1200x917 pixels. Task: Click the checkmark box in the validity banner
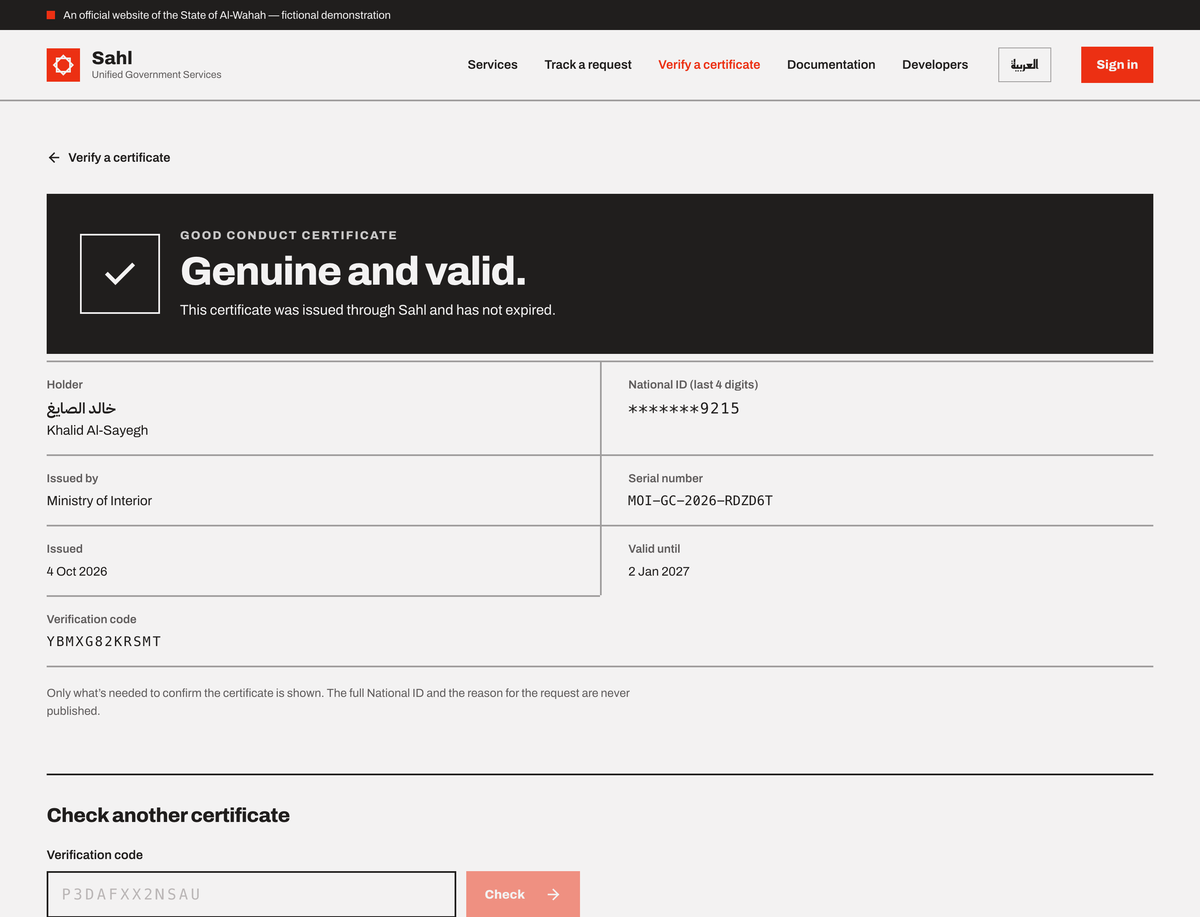coord(120,273)
